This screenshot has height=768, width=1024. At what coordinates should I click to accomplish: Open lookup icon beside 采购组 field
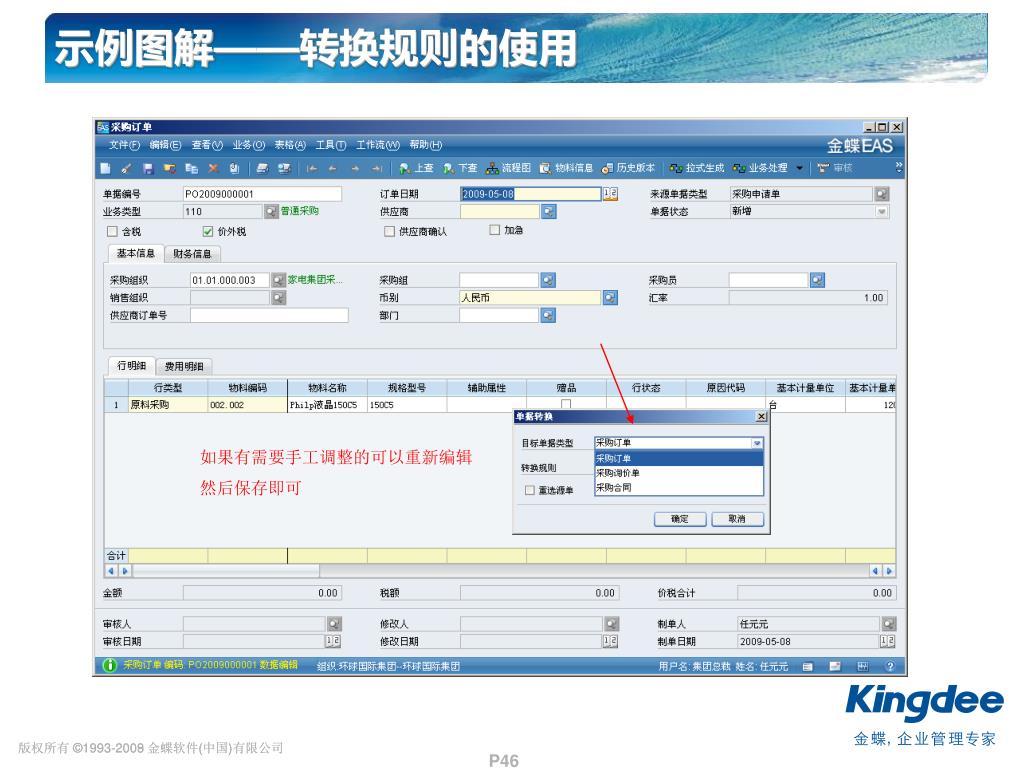[x=549, y=280]
